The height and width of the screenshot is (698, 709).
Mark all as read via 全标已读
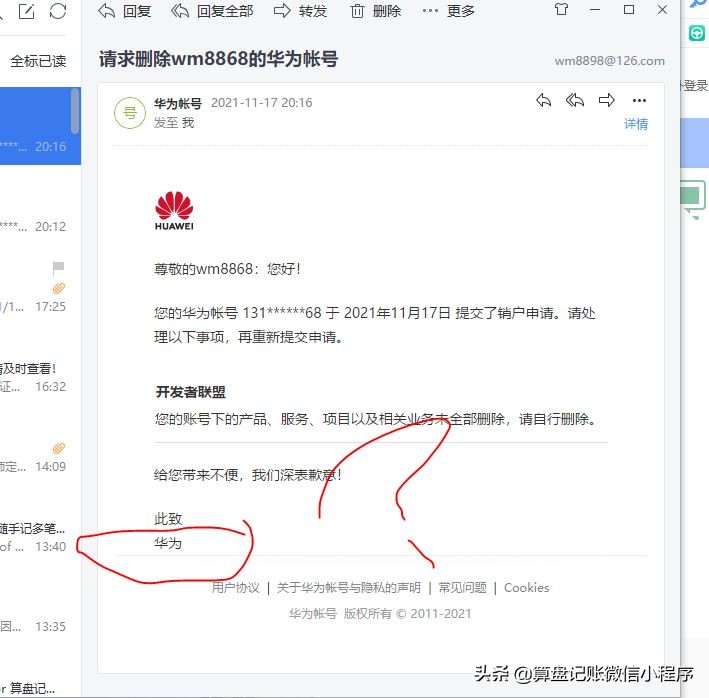[38, 61]
